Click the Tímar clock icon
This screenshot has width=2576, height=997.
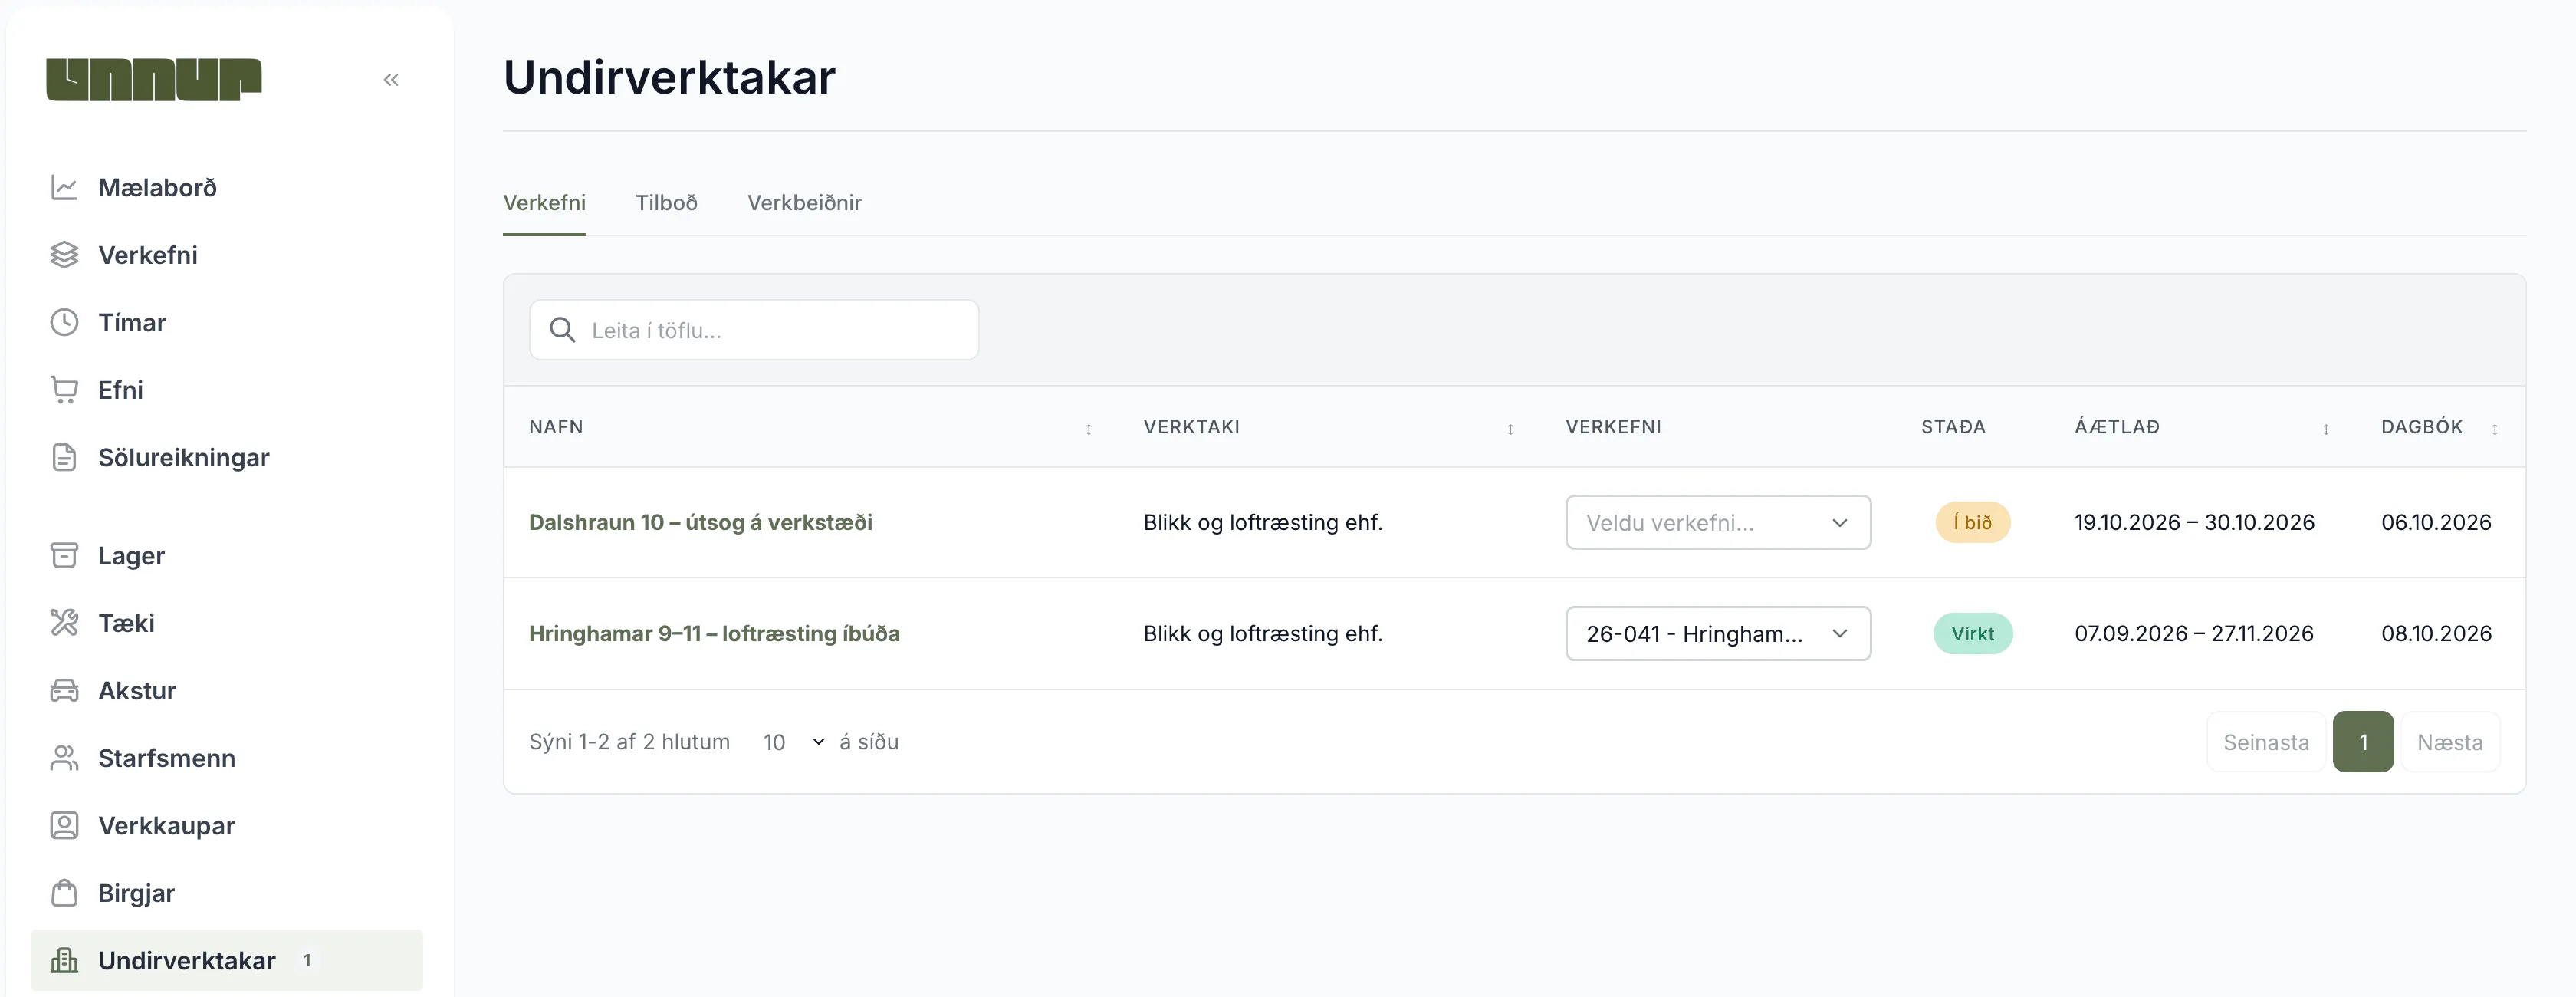(x=64, y=322)
